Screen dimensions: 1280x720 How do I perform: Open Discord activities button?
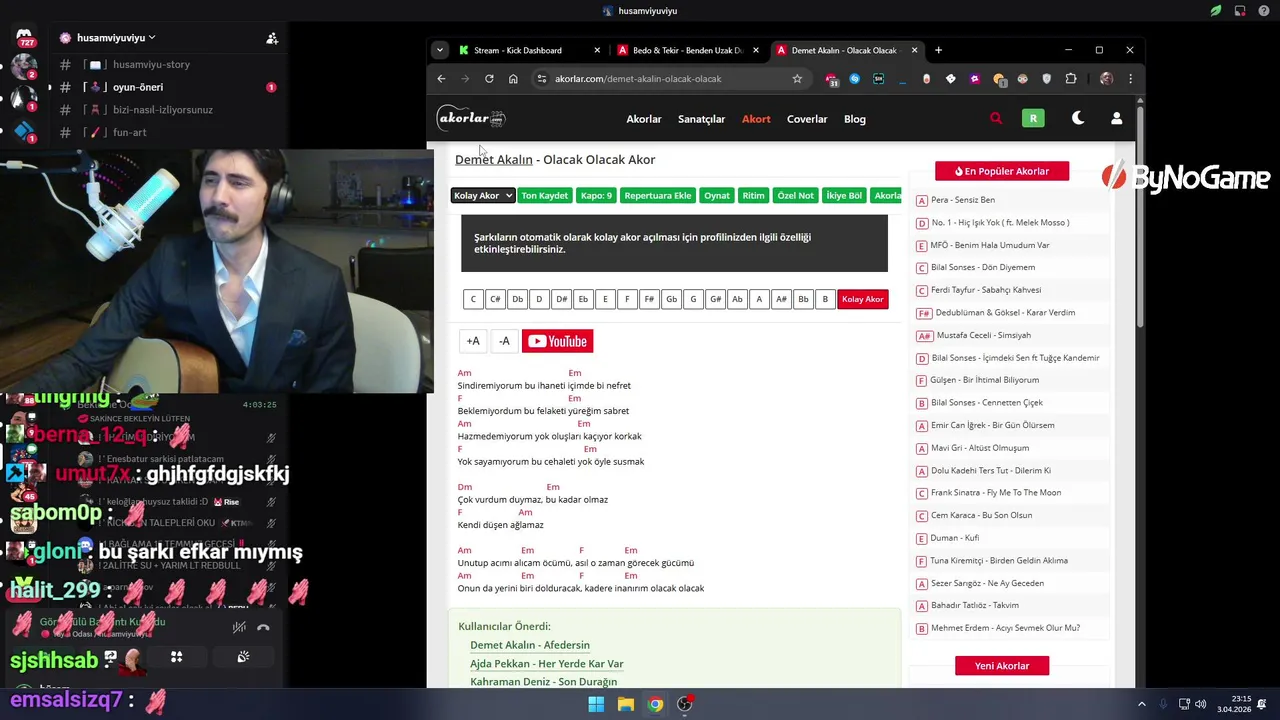[x=176, y=657]
